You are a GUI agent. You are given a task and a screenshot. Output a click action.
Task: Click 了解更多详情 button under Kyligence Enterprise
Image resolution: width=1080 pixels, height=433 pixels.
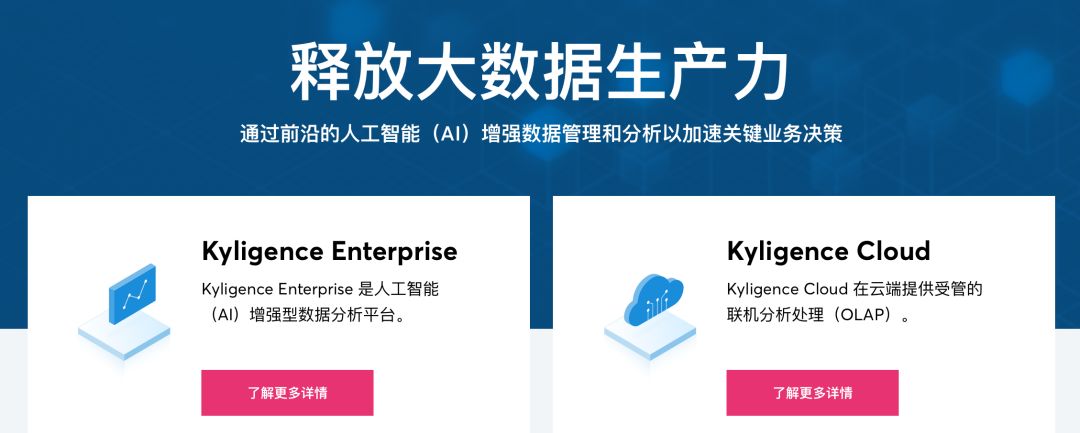287,393
